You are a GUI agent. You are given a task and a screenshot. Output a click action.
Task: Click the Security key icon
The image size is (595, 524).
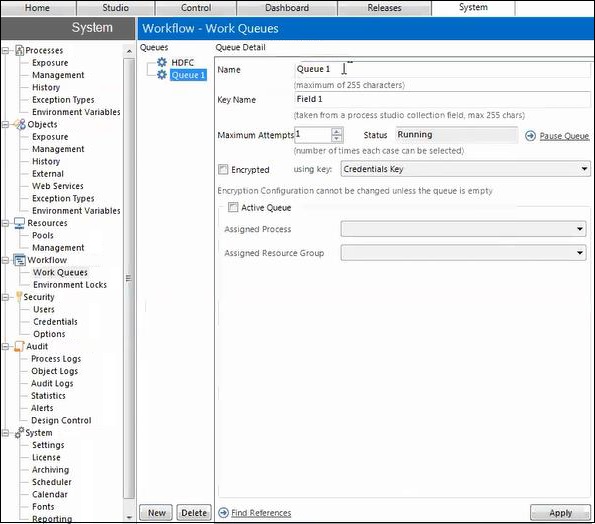19,297
